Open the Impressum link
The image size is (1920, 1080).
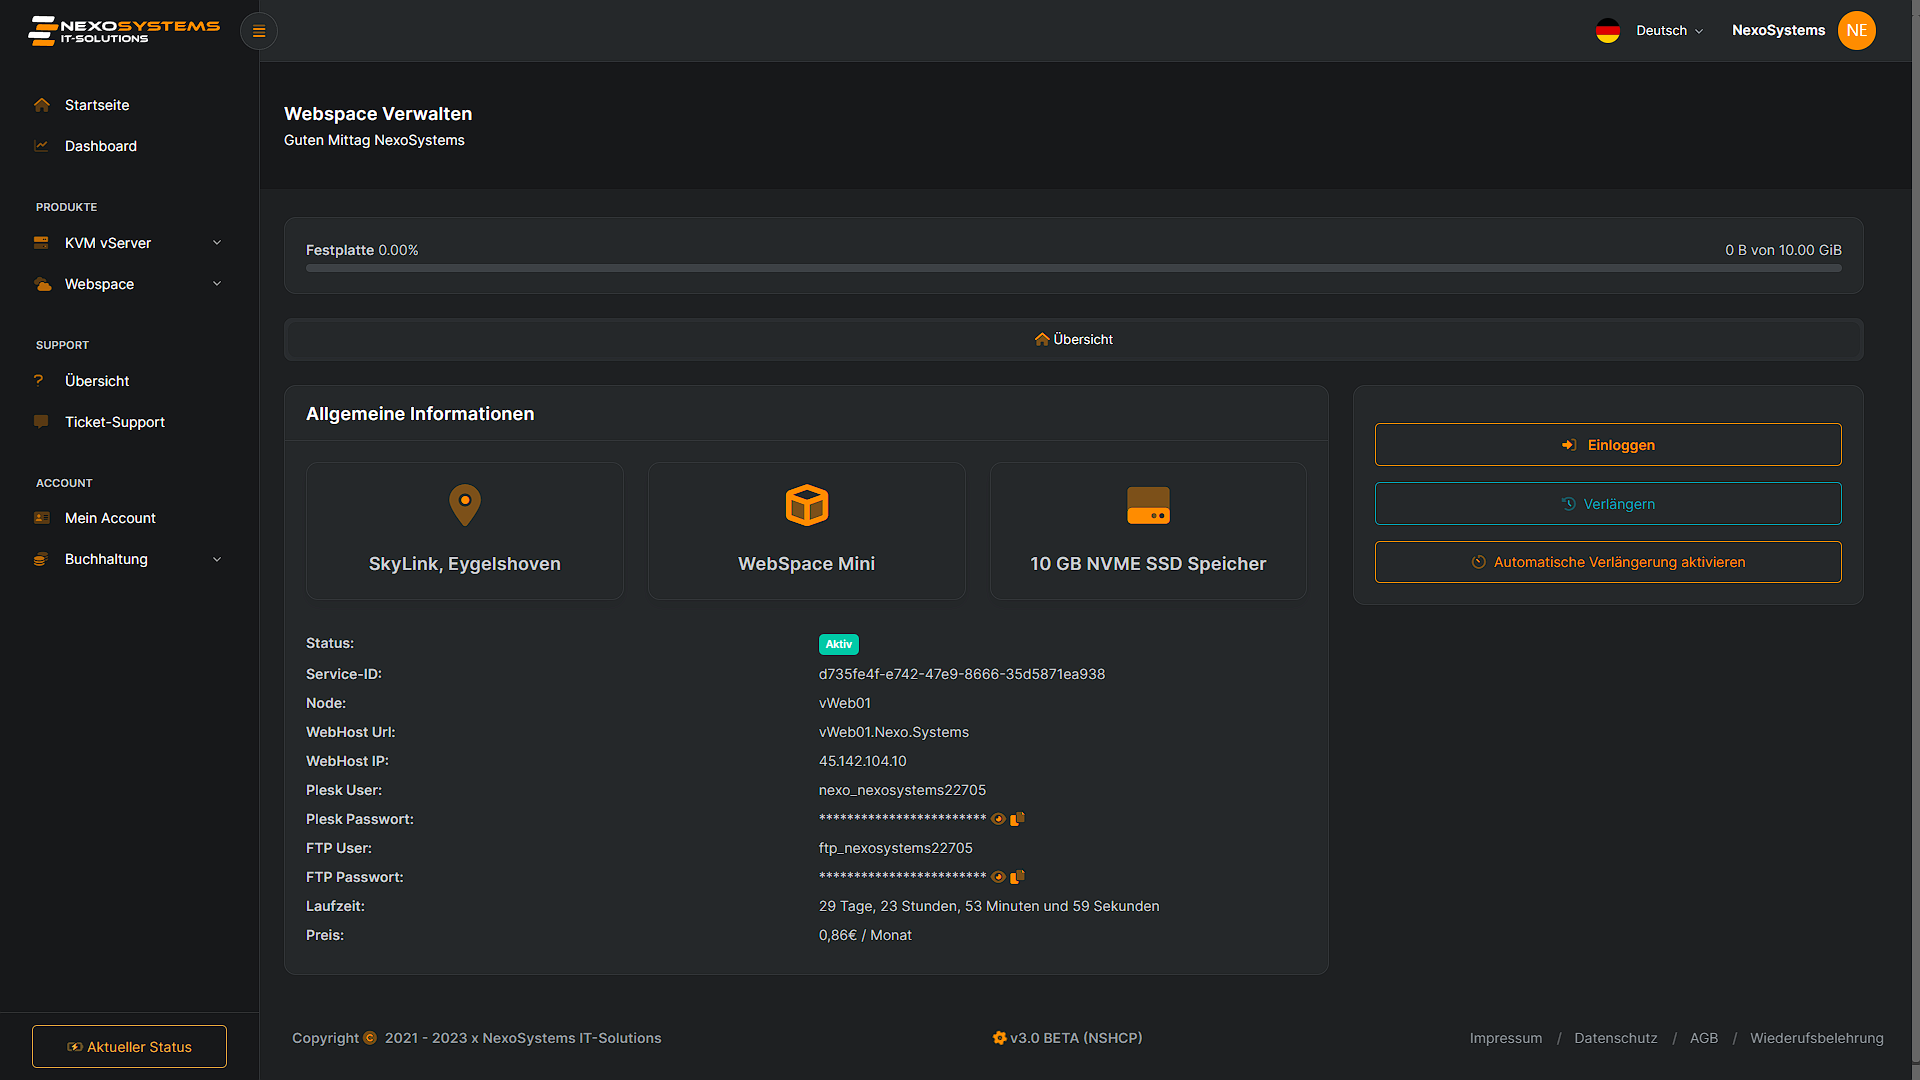point(1506,1038)
